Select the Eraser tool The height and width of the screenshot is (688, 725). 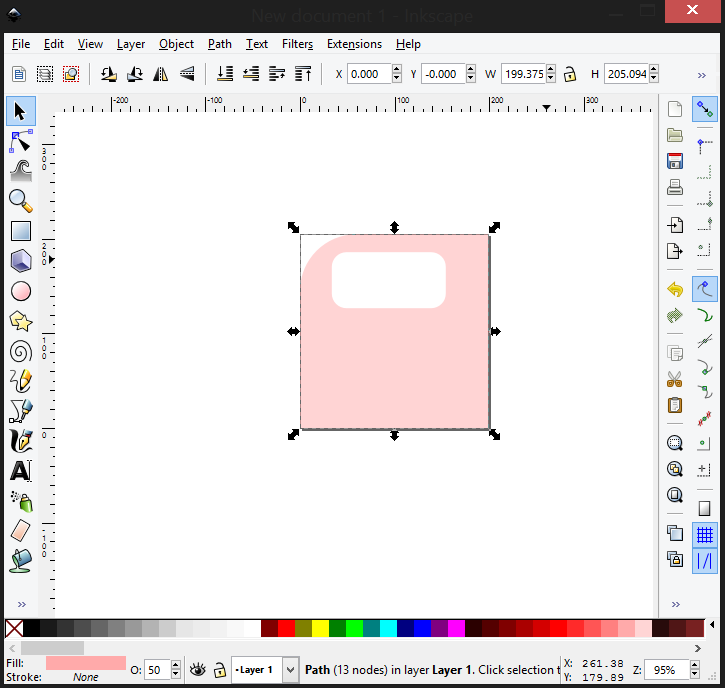(20, 531)
